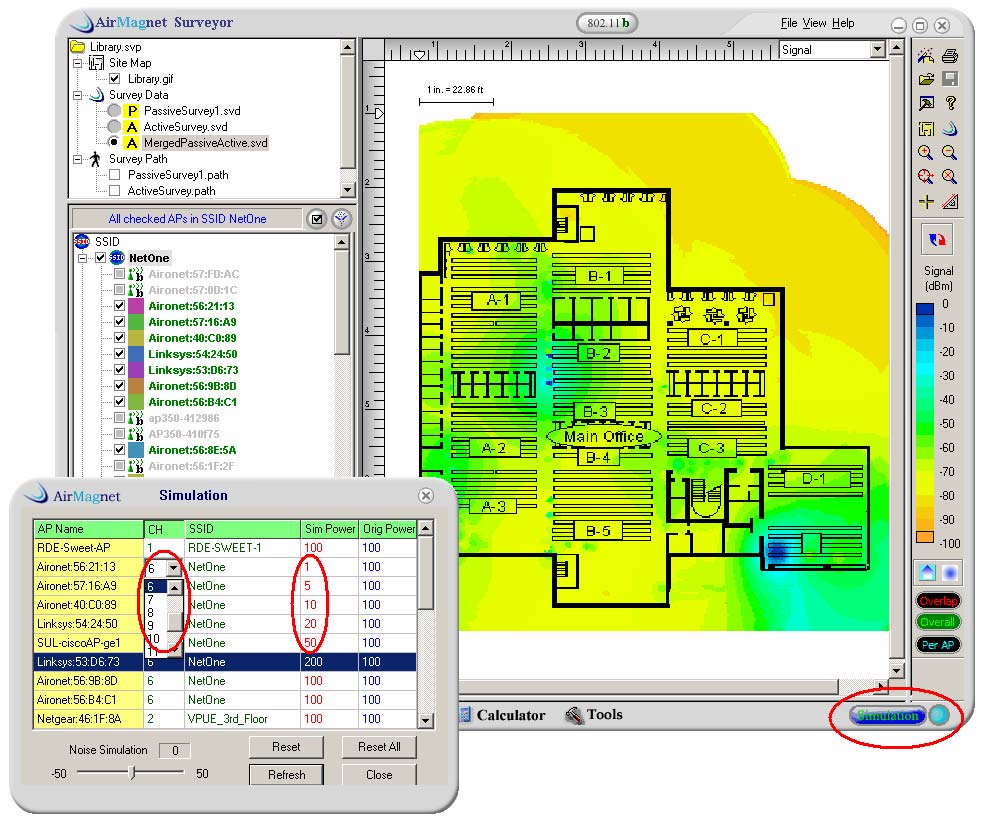Viewport: 990px width, 827px height.
Task: Choose channel 10 in the channel list
Action: pos(153,638)
